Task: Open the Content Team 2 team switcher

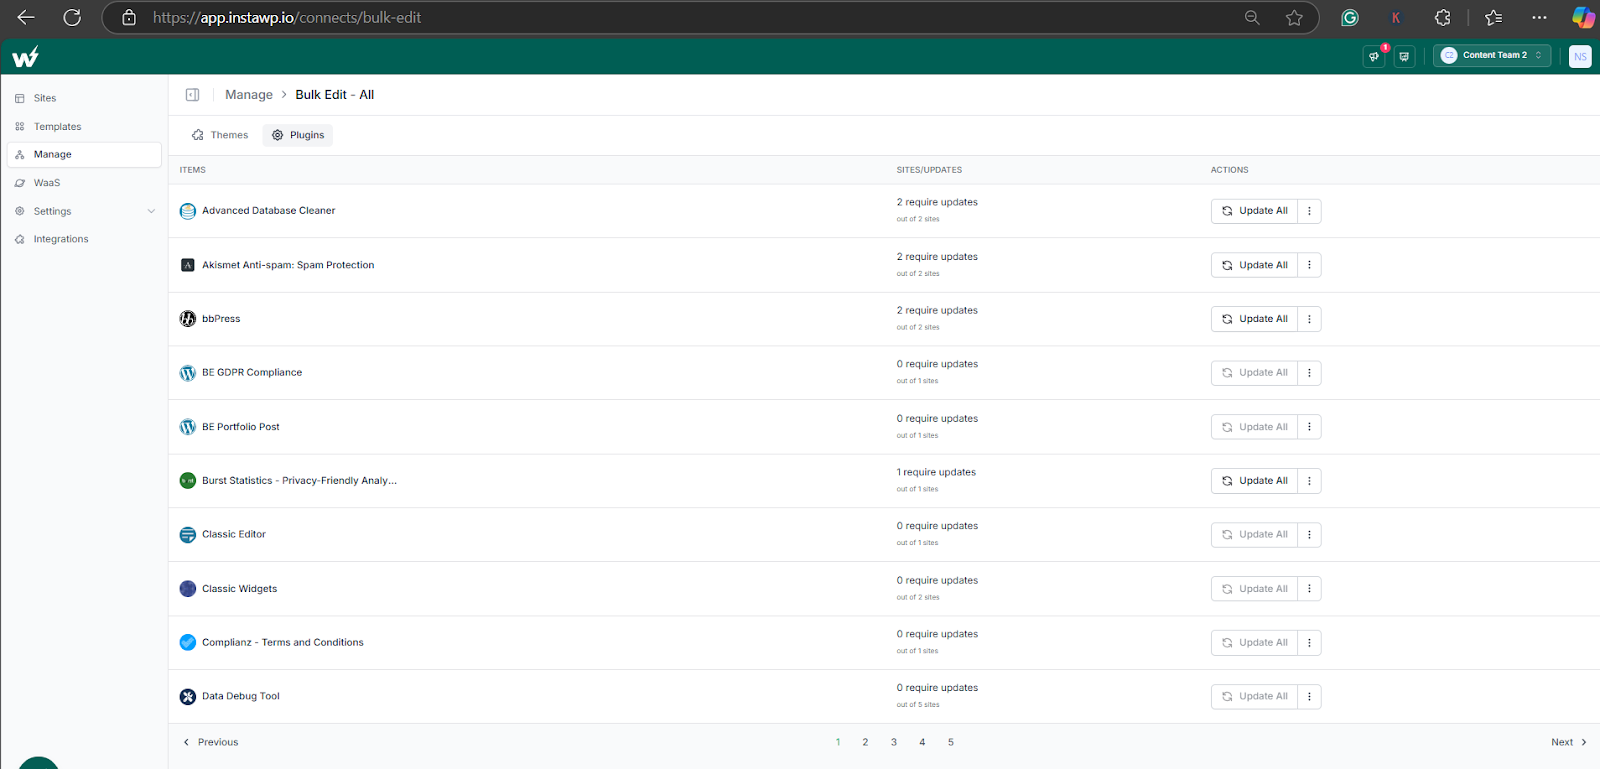Action: (1491, 55)
